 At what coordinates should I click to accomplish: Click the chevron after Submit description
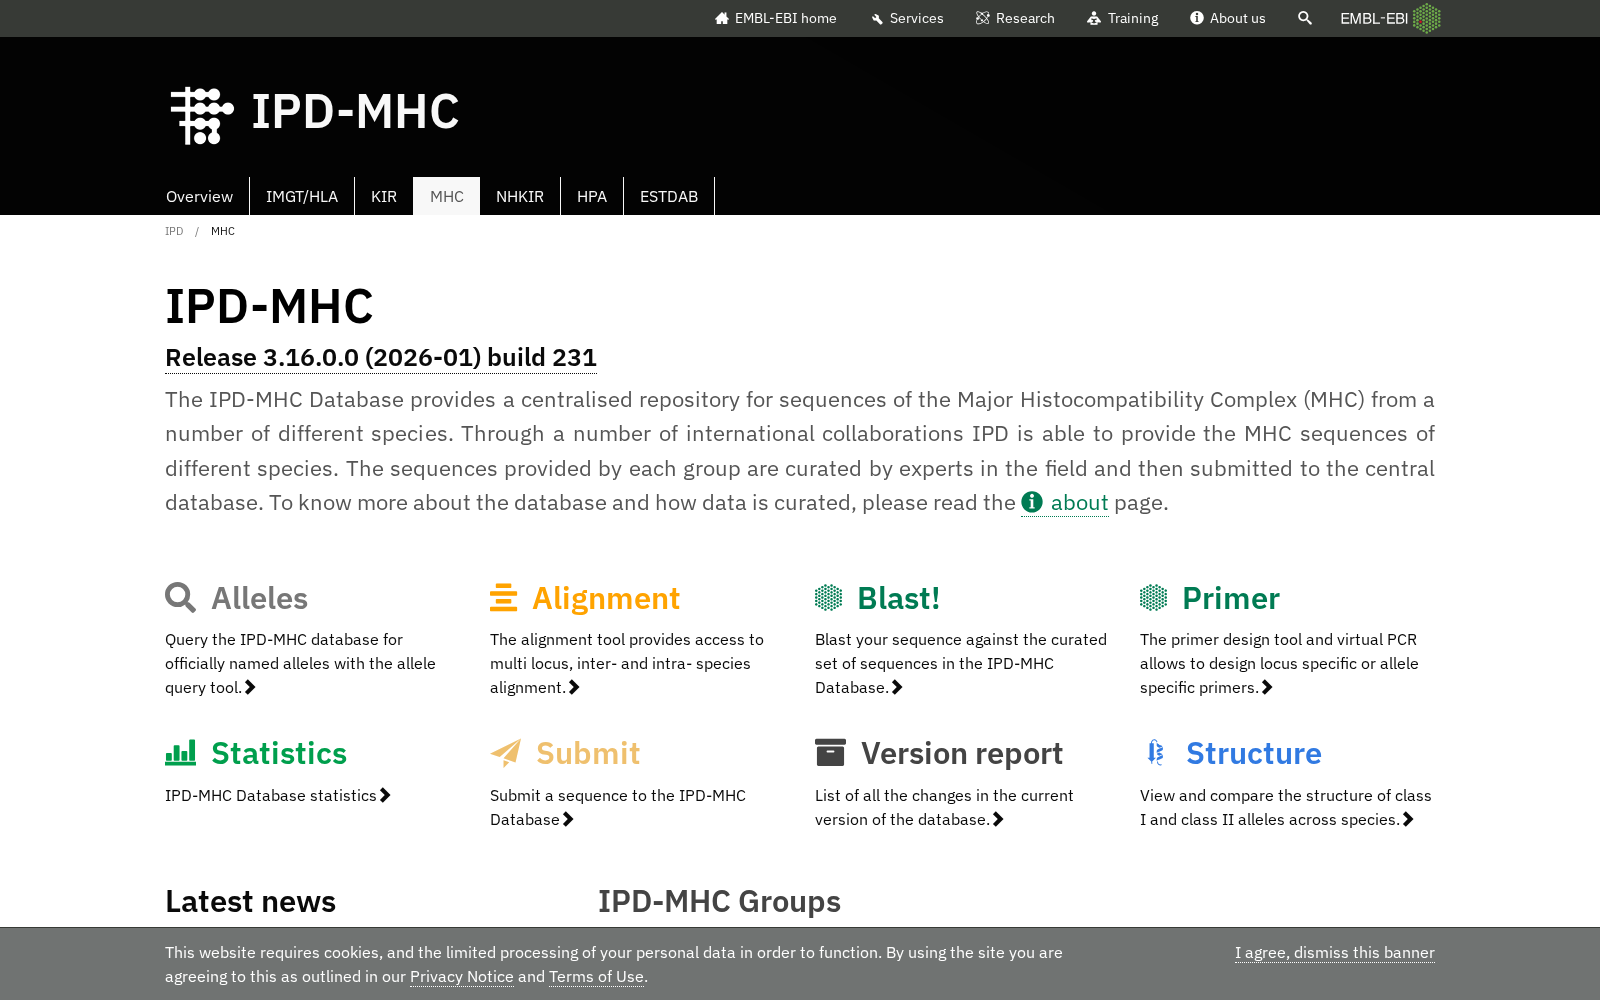click(568, 819)
